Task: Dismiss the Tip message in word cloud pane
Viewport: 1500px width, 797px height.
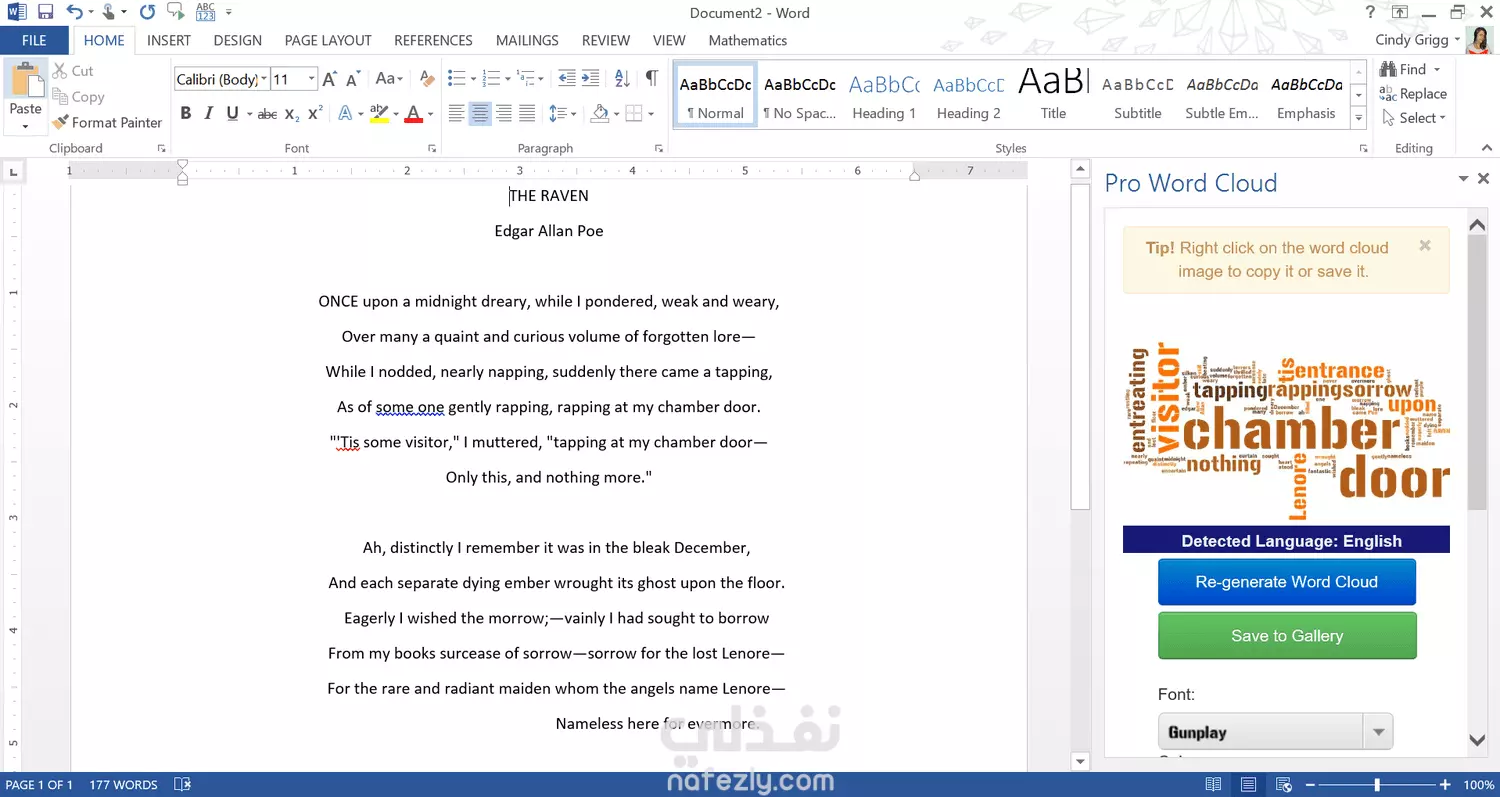Action: 1425,245
